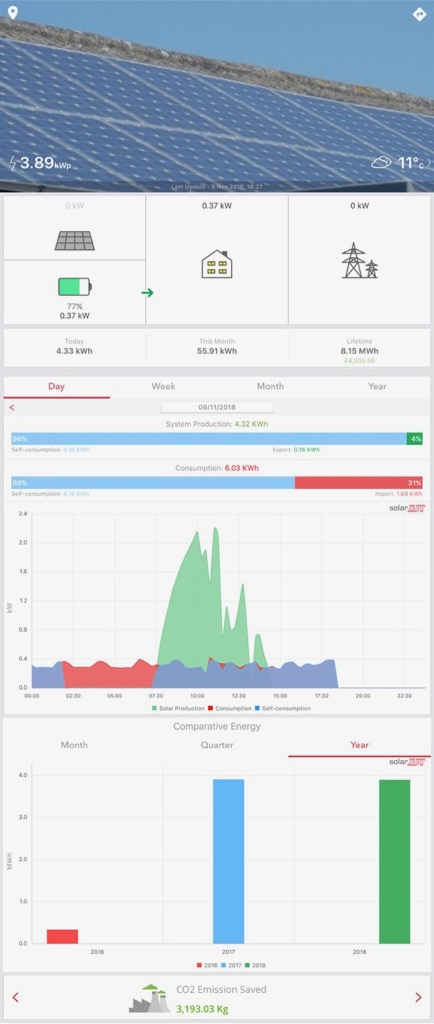434x1024 pixels.
Task: Open the Month comparative energy tab
Action: 74,744
